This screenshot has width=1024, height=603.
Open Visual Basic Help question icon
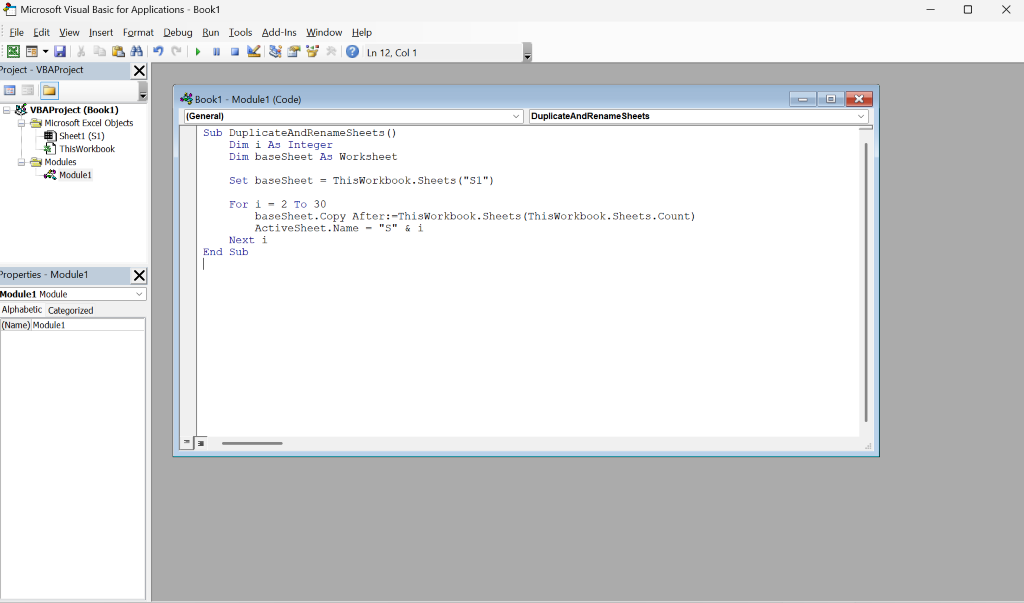tap(352, 52)
